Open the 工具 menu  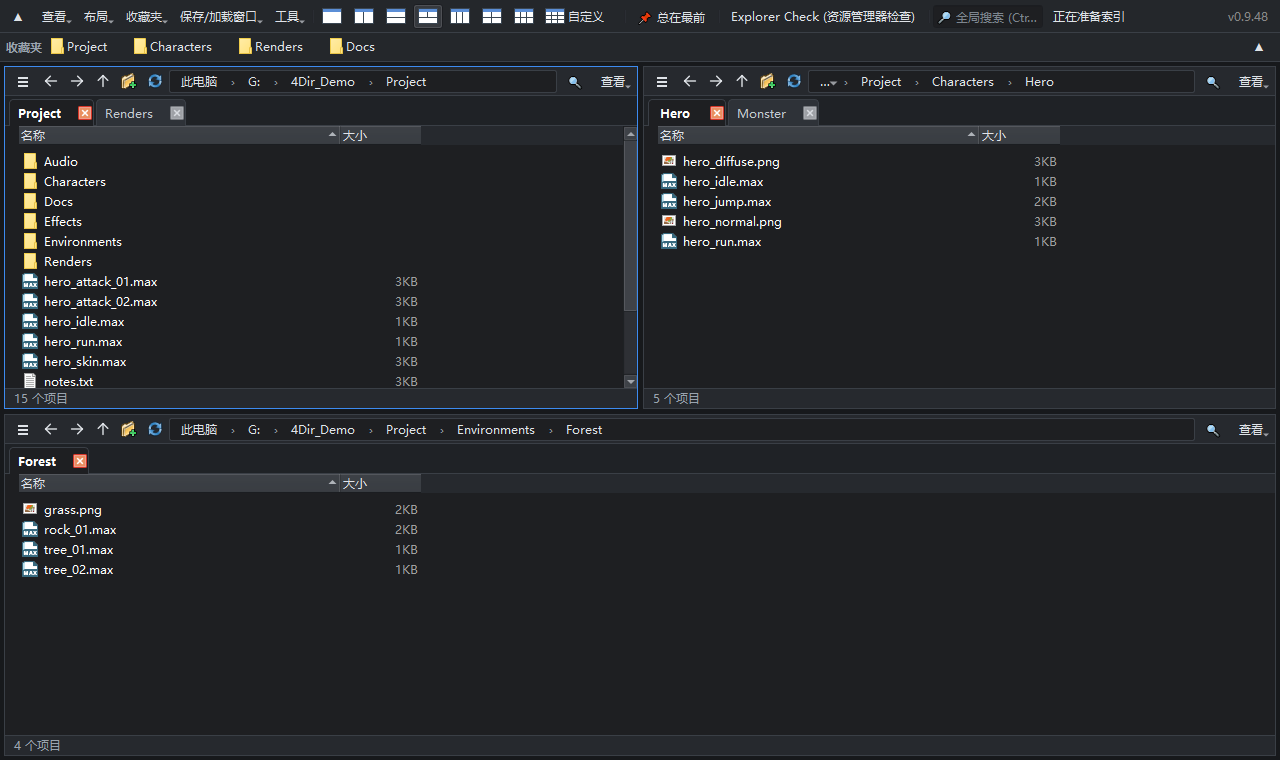point(291,17)
